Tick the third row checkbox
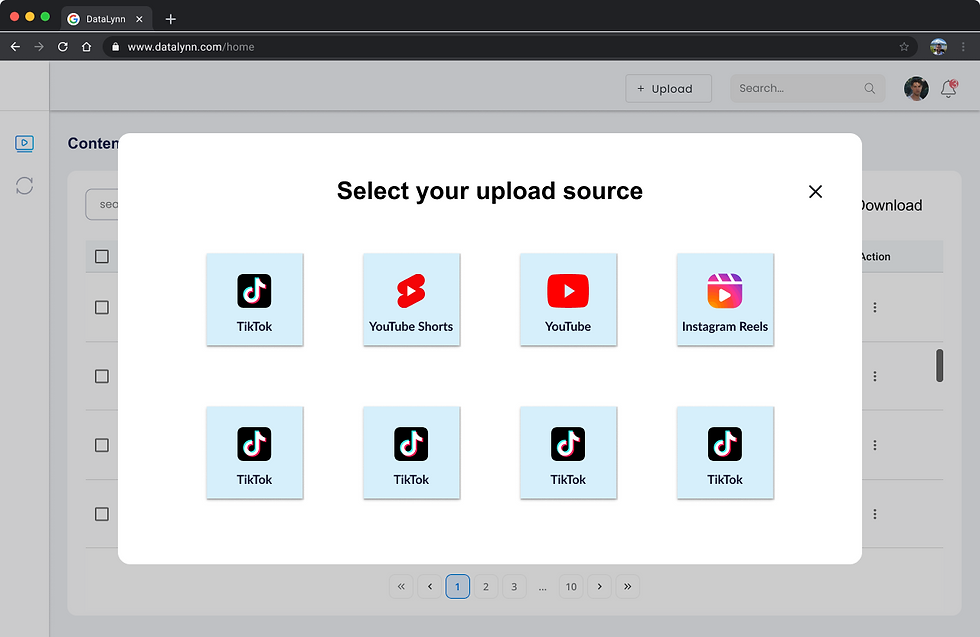The width and height of the screenshot is (980, 637). (x=102, y=445)
